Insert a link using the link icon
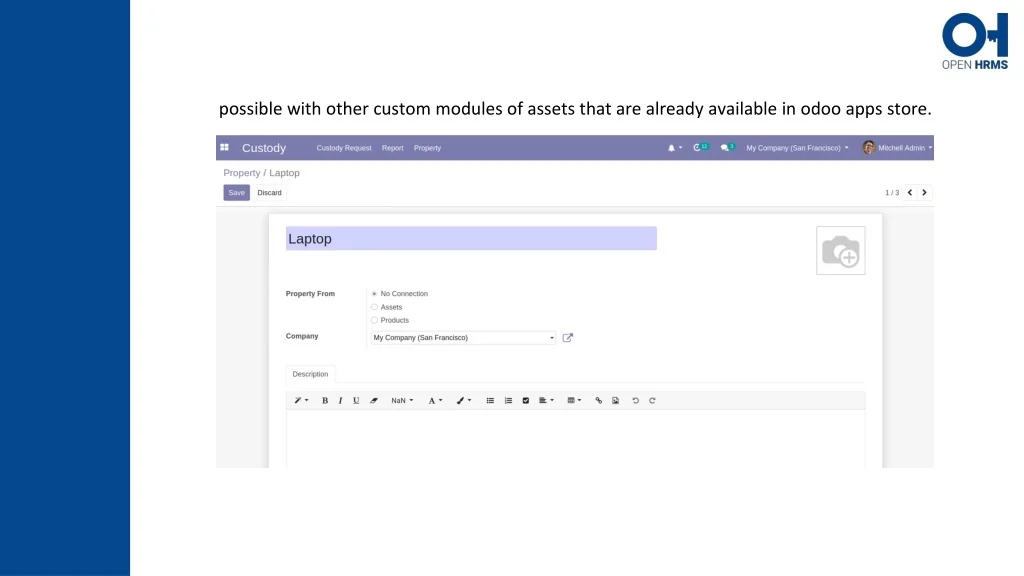The image size is (1024, 576). 599,400
